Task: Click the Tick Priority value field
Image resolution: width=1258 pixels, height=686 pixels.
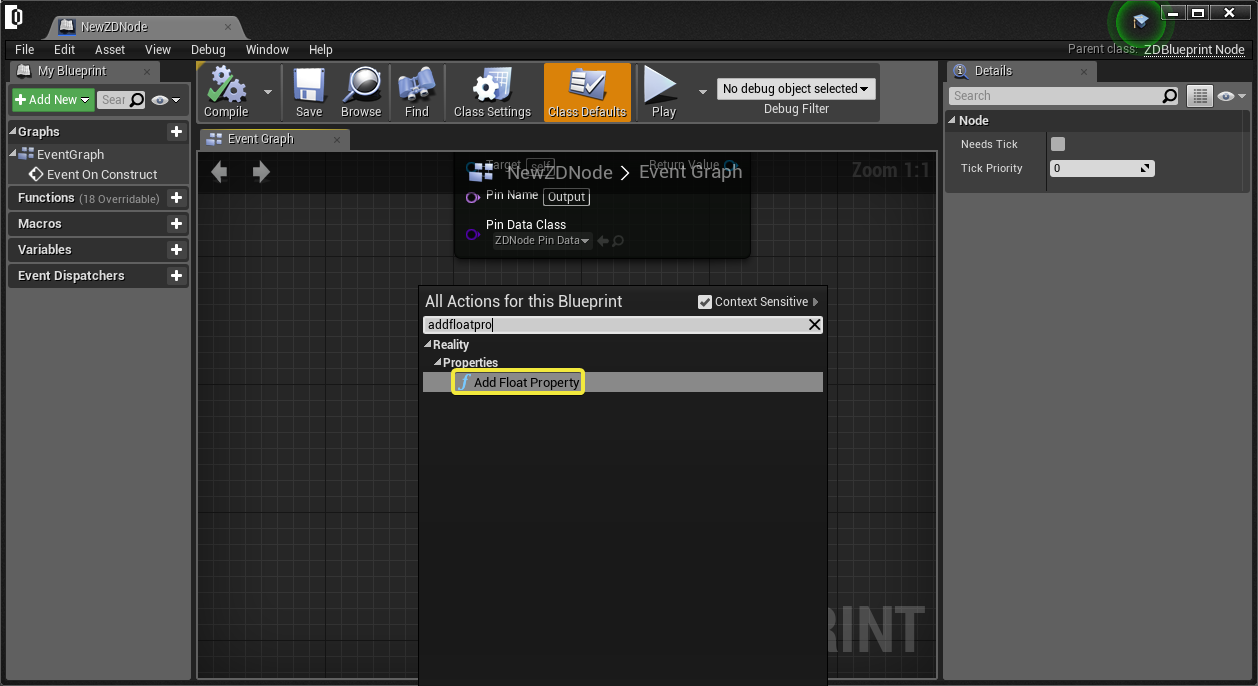Action: pos(1101,168)
